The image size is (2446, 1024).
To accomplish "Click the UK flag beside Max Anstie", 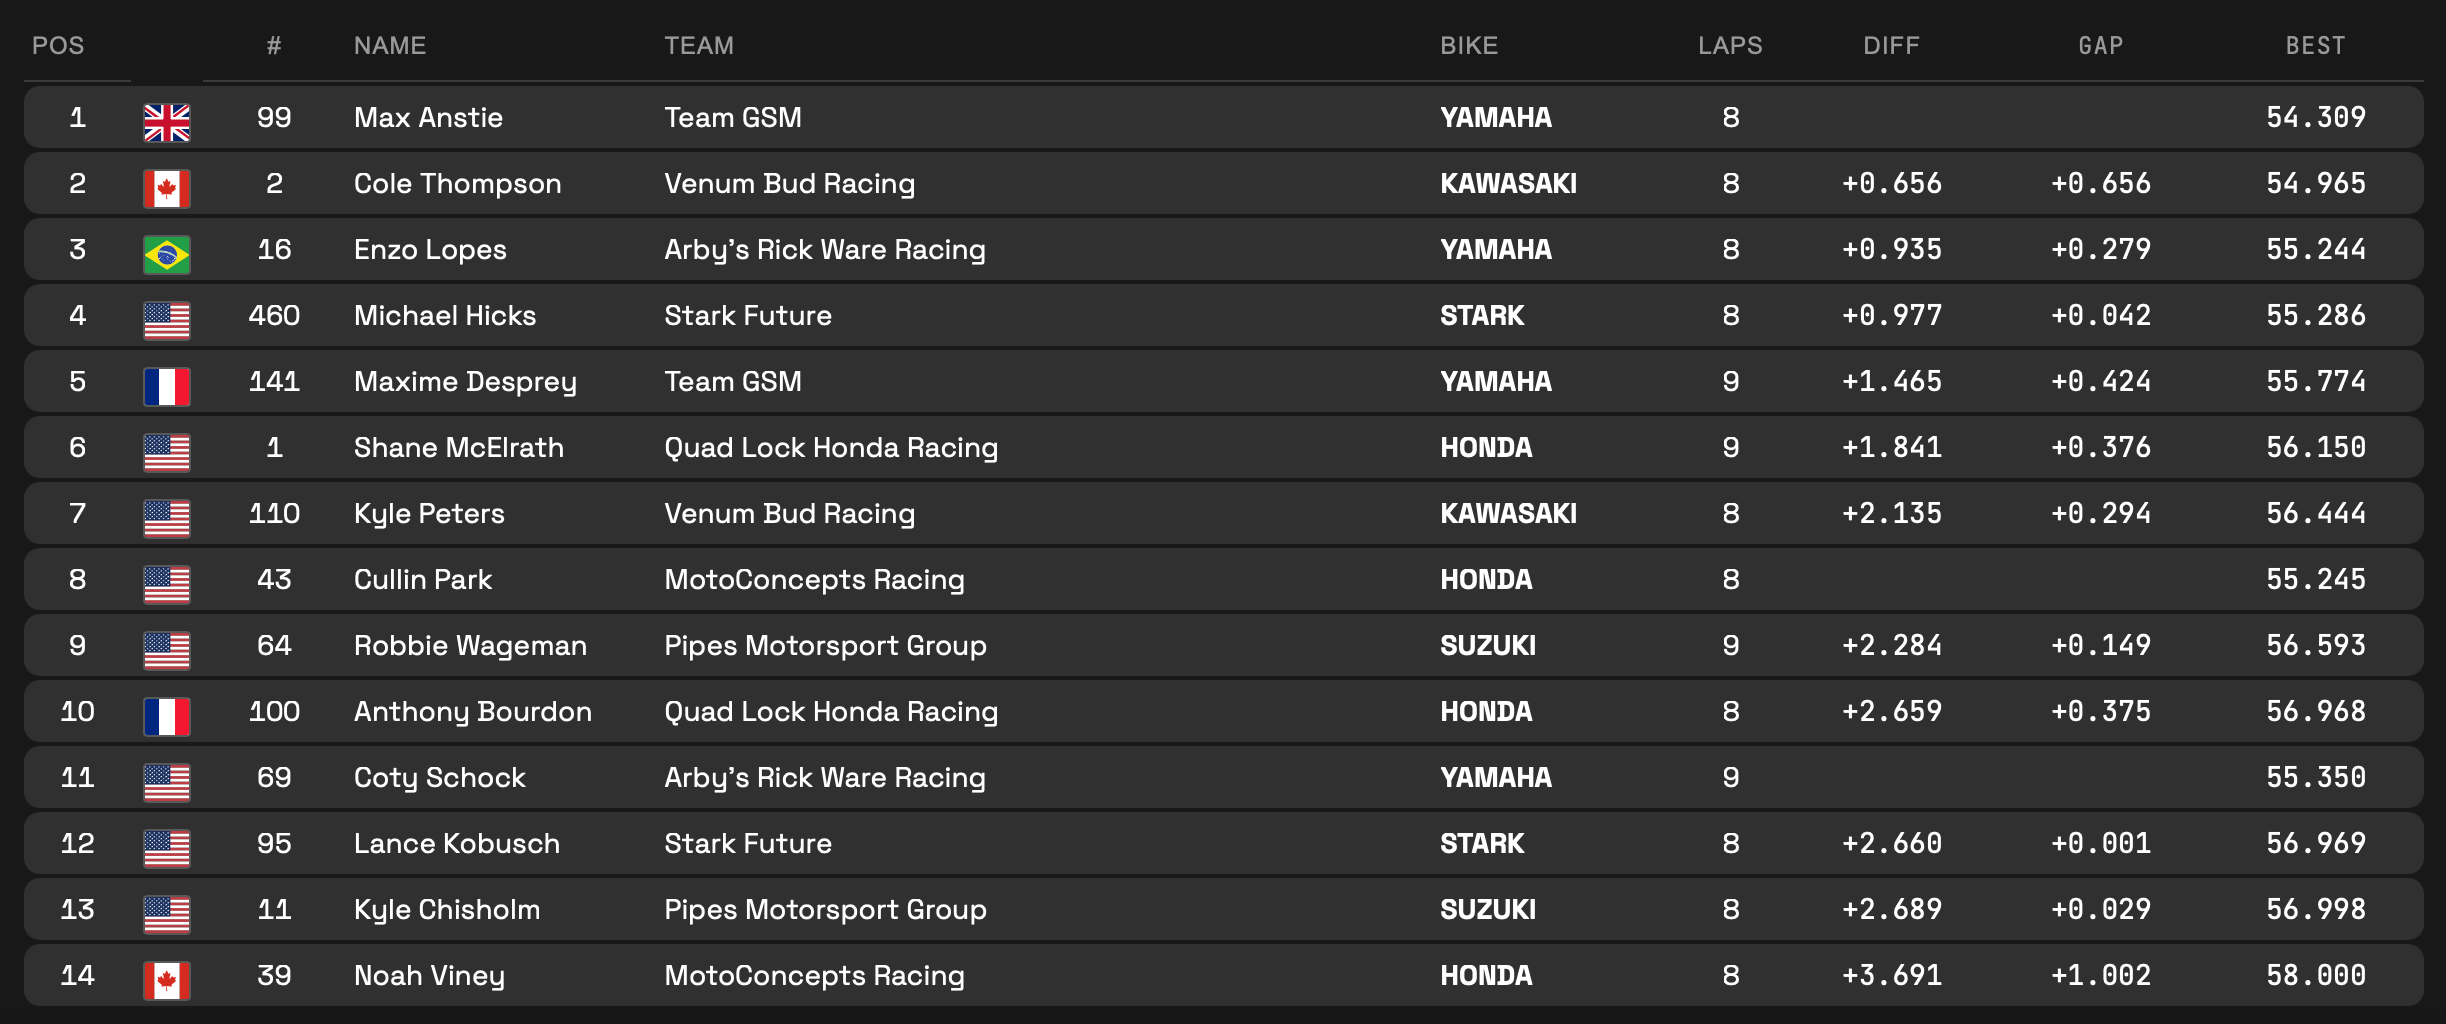I will pos(167,122).
